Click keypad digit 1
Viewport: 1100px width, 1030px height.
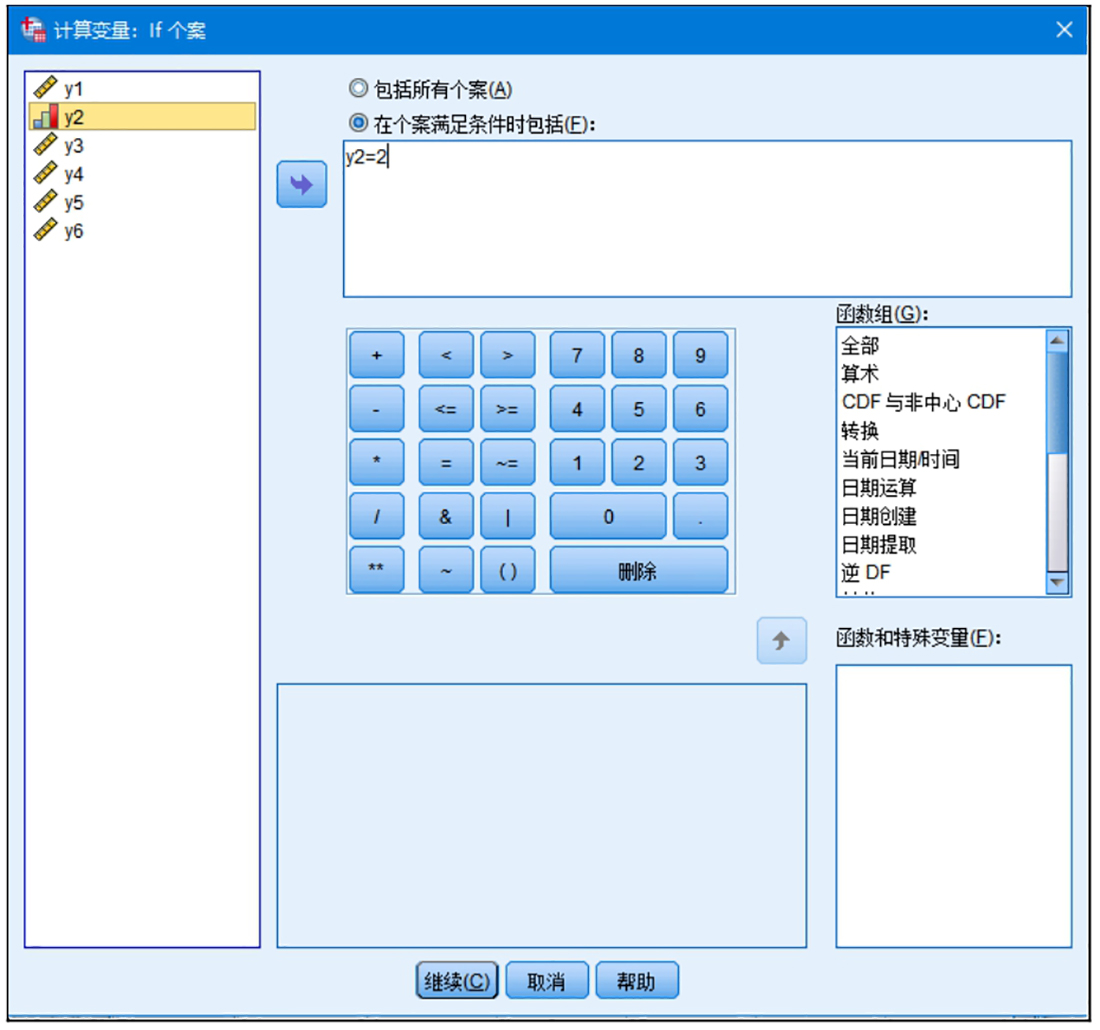[577, 462]
